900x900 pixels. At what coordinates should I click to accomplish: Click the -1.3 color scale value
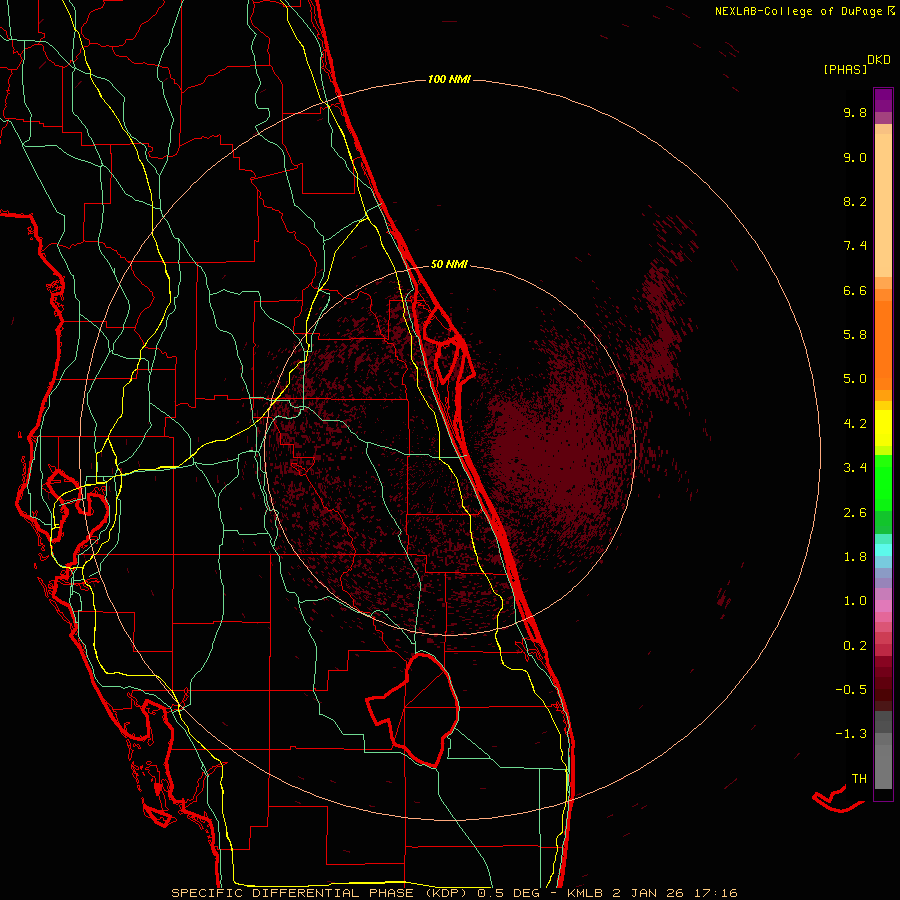click(x=851, y=734)
